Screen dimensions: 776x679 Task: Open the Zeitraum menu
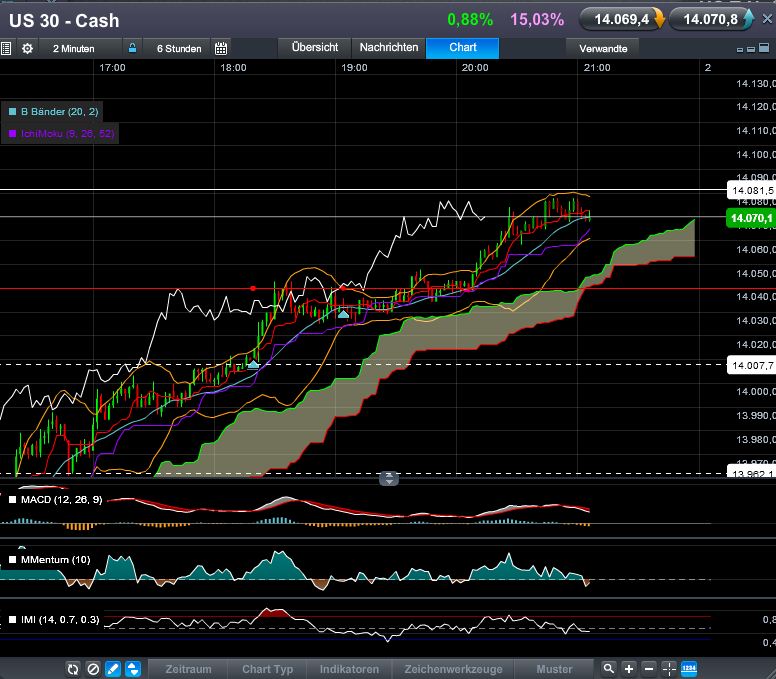[188, 669]
